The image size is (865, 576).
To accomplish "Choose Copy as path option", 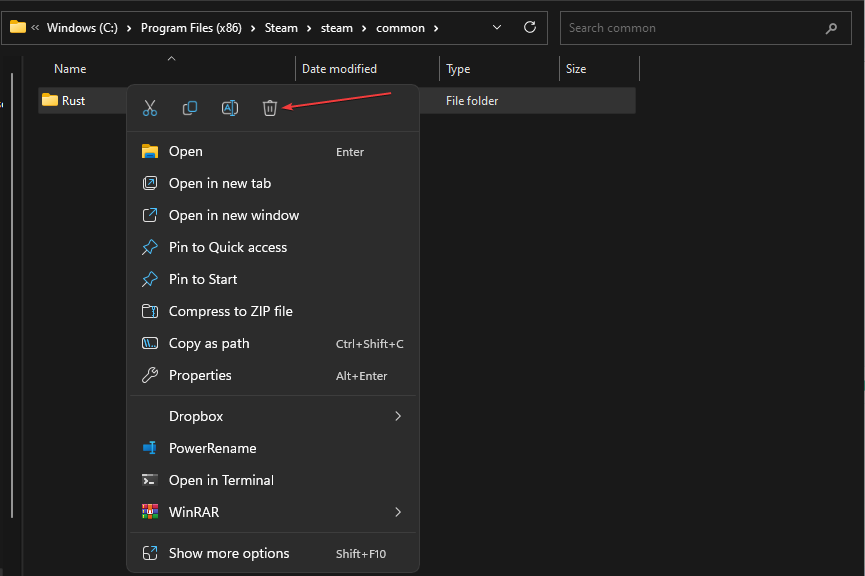I will 209,343.
